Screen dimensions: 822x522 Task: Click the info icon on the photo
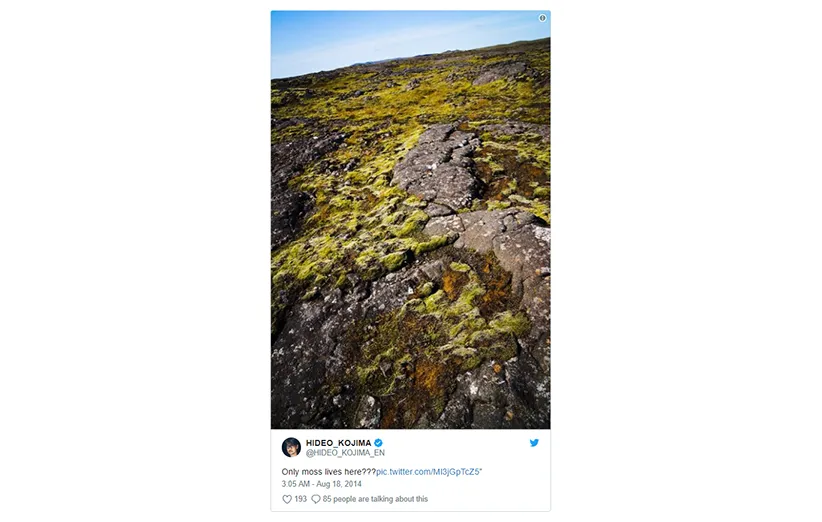tap(543, 18)
